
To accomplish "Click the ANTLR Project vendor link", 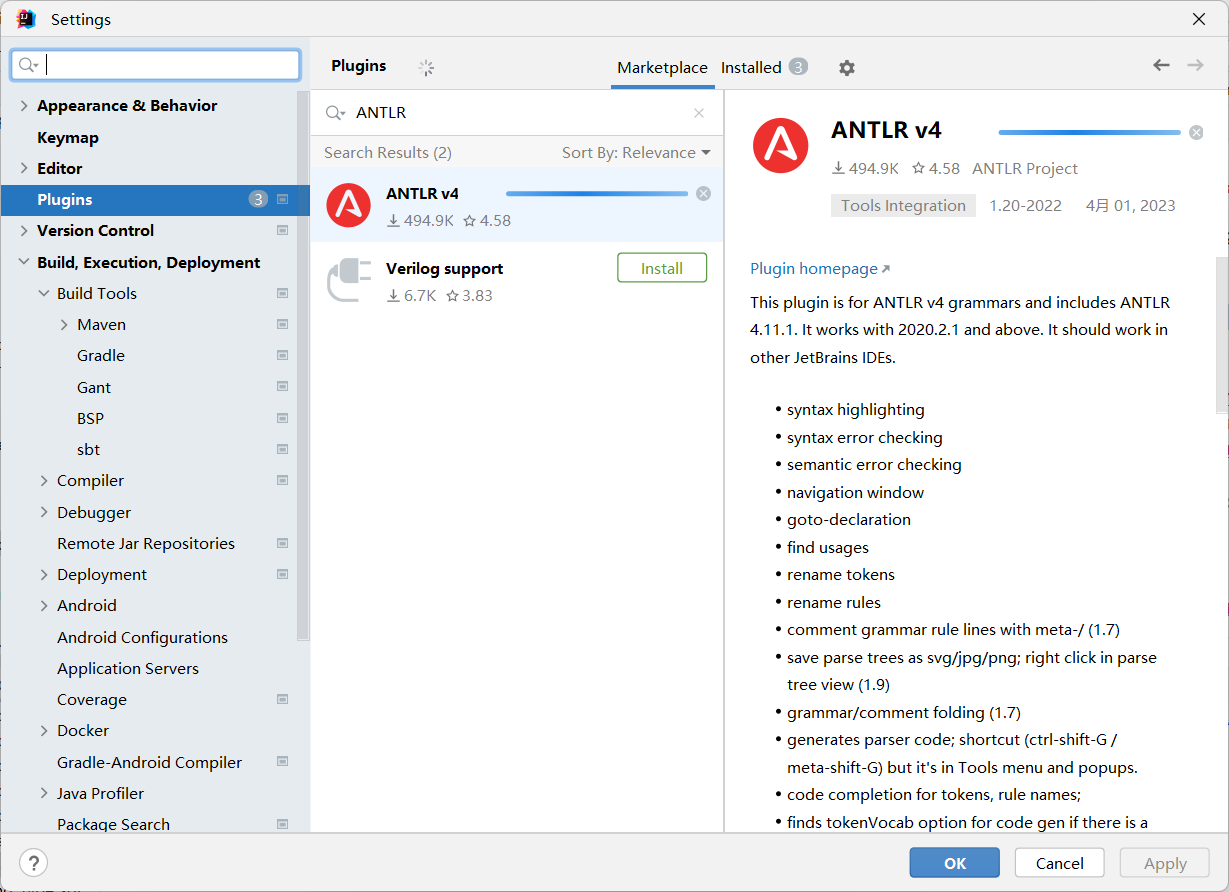I will [1025, 169].
